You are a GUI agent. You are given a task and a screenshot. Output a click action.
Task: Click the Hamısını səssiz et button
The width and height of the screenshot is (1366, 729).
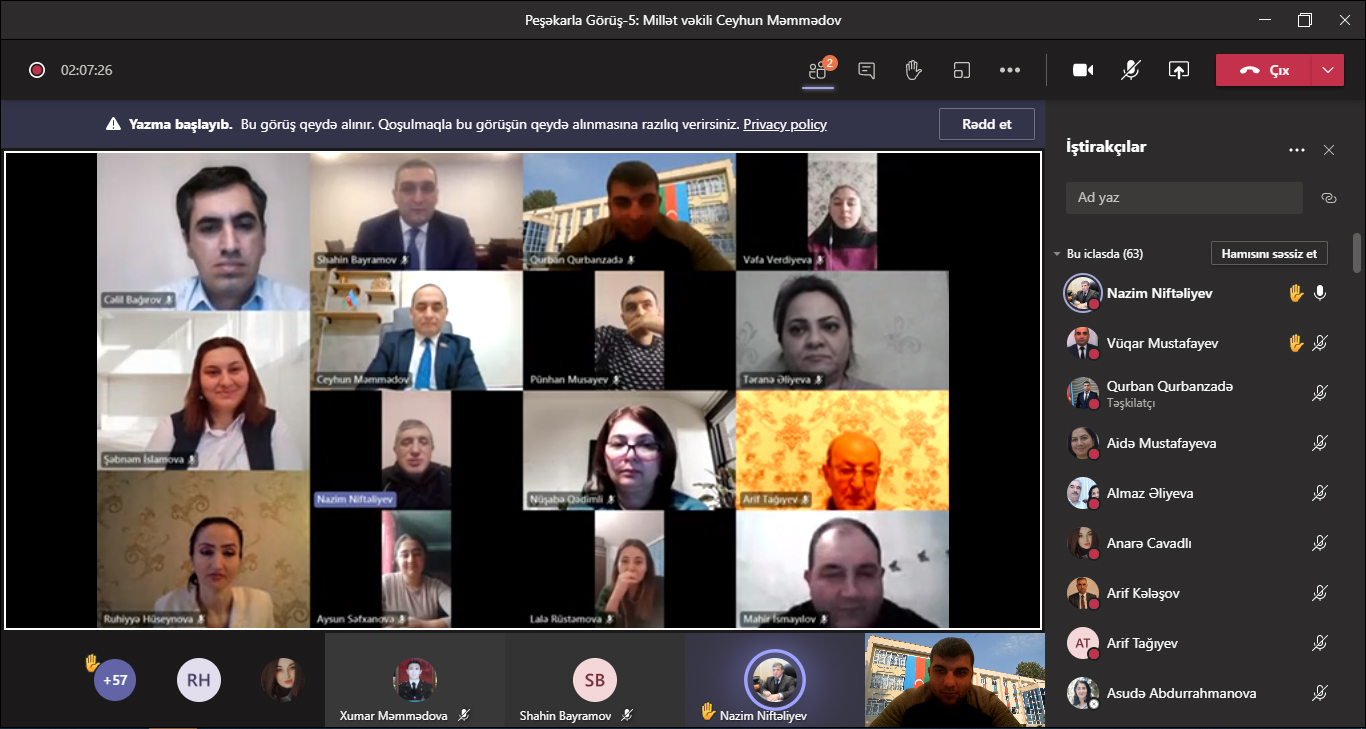1269,254
